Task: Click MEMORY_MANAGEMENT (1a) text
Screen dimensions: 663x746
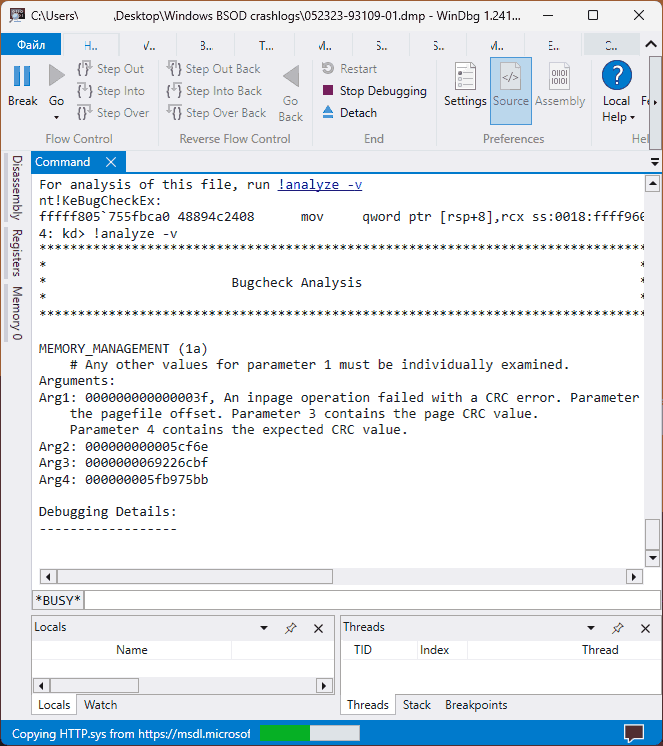Action: (x=123, y=349)
